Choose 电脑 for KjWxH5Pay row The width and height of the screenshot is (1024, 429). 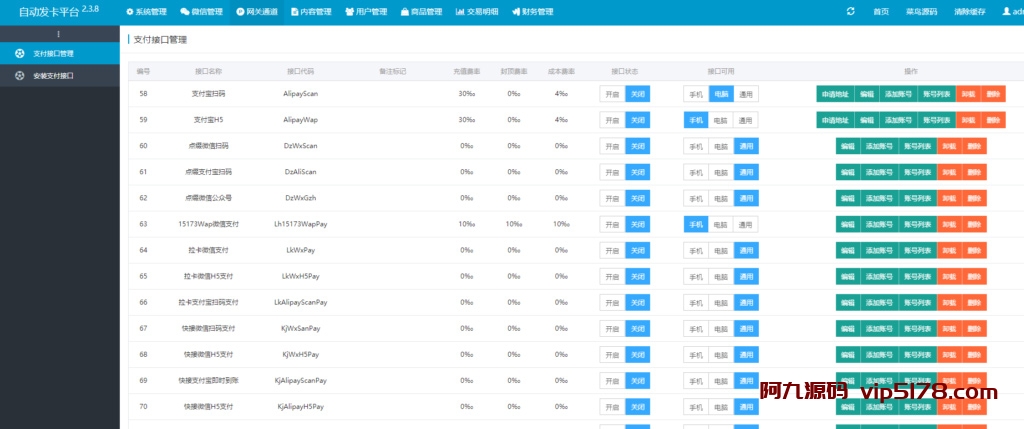click(x=721, y=355)
